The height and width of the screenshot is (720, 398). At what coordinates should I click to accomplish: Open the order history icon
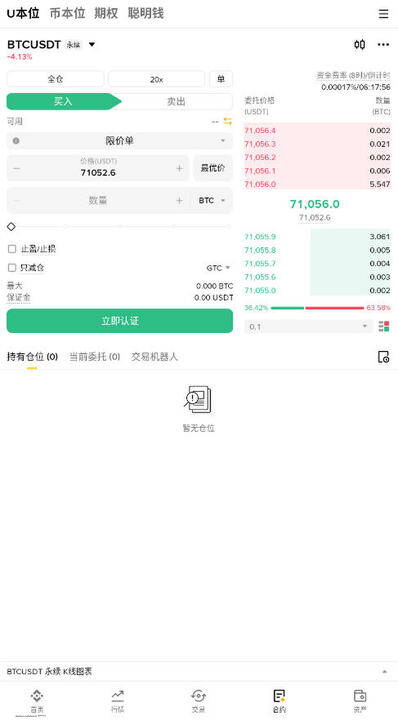383,357
